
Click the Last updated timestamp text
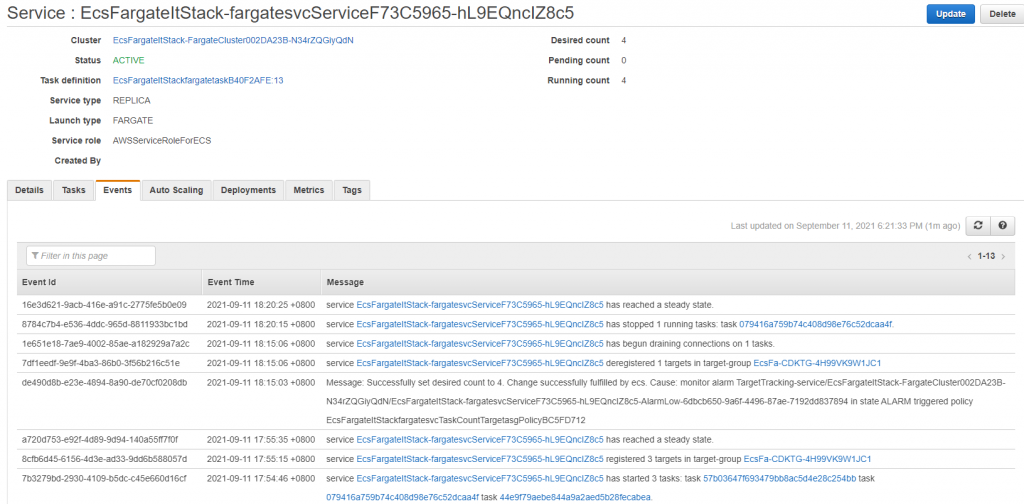point(845,226)
